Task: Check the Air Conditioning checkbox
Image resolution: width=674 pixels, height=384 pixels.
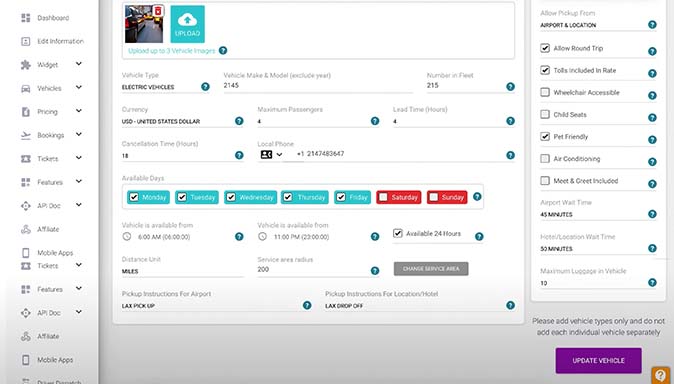Action: tap(545, 159)
